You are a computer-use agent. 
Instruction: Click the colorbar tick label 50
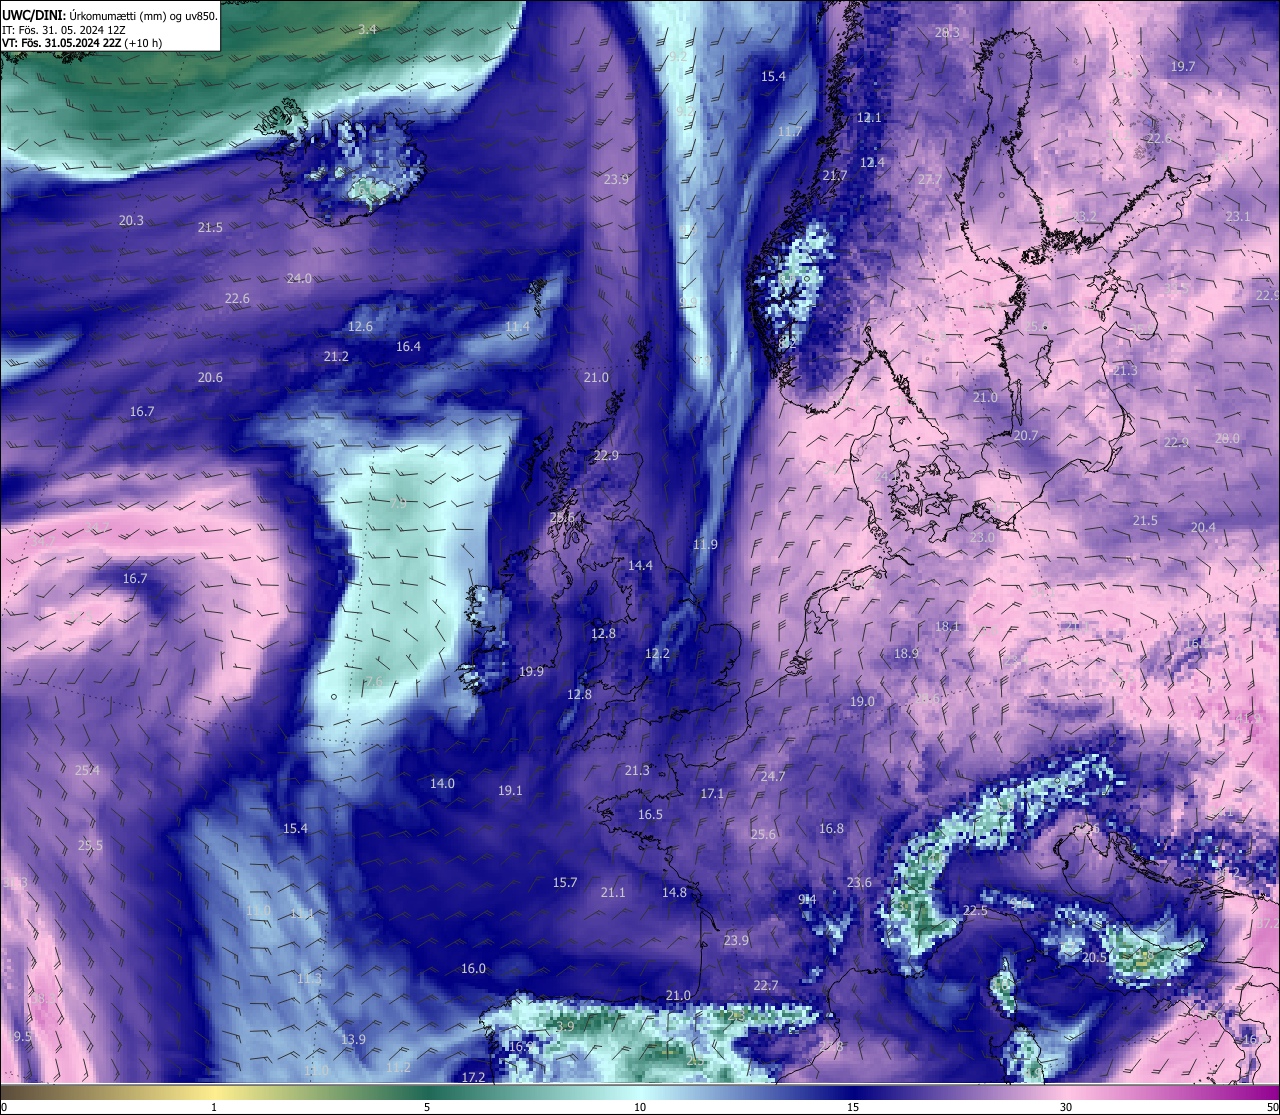pyautogui.click(x=1272, y=1107)
